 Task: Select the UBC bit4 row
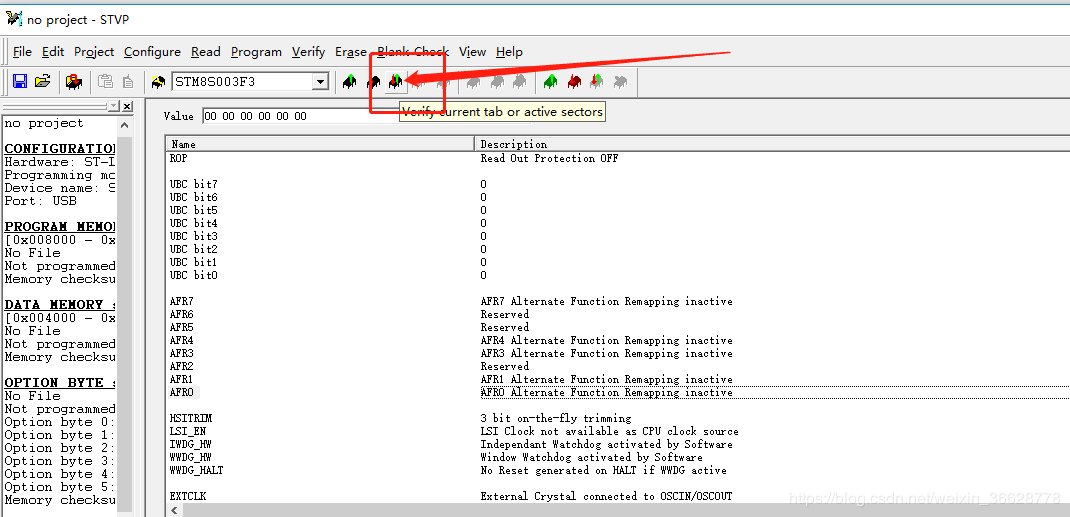tap(194, 223)
